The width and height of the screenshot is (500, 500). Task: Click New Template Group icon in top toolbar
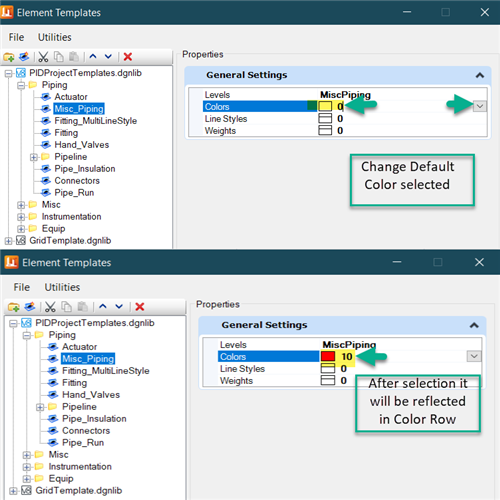point(9,57)
